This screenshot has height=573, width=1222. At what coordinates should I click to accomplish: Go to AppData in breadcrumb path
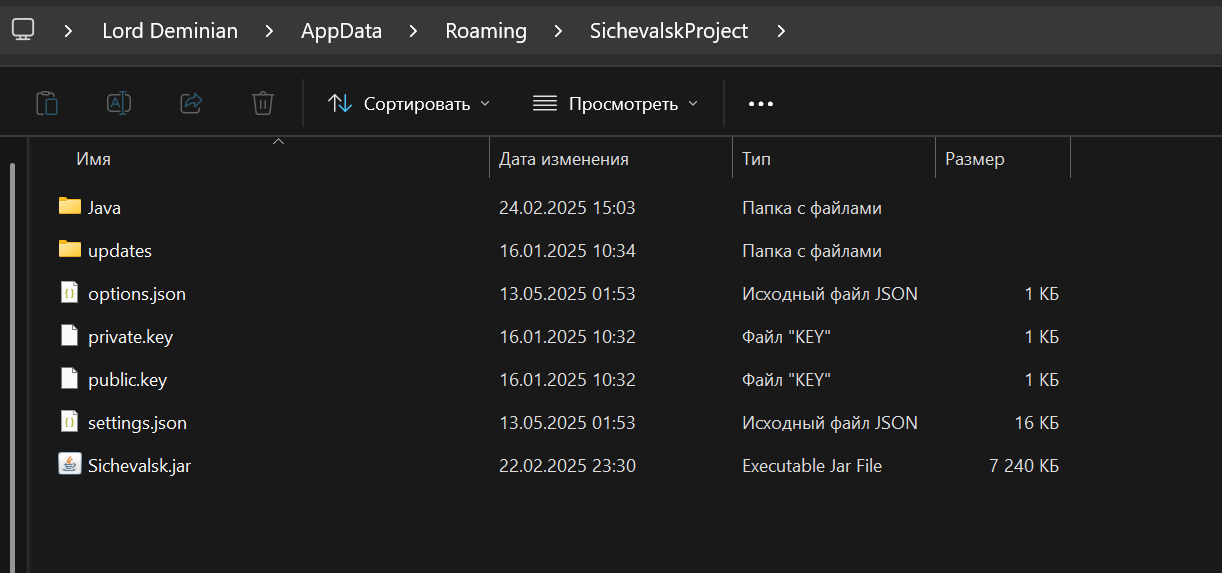click(341, 31)
